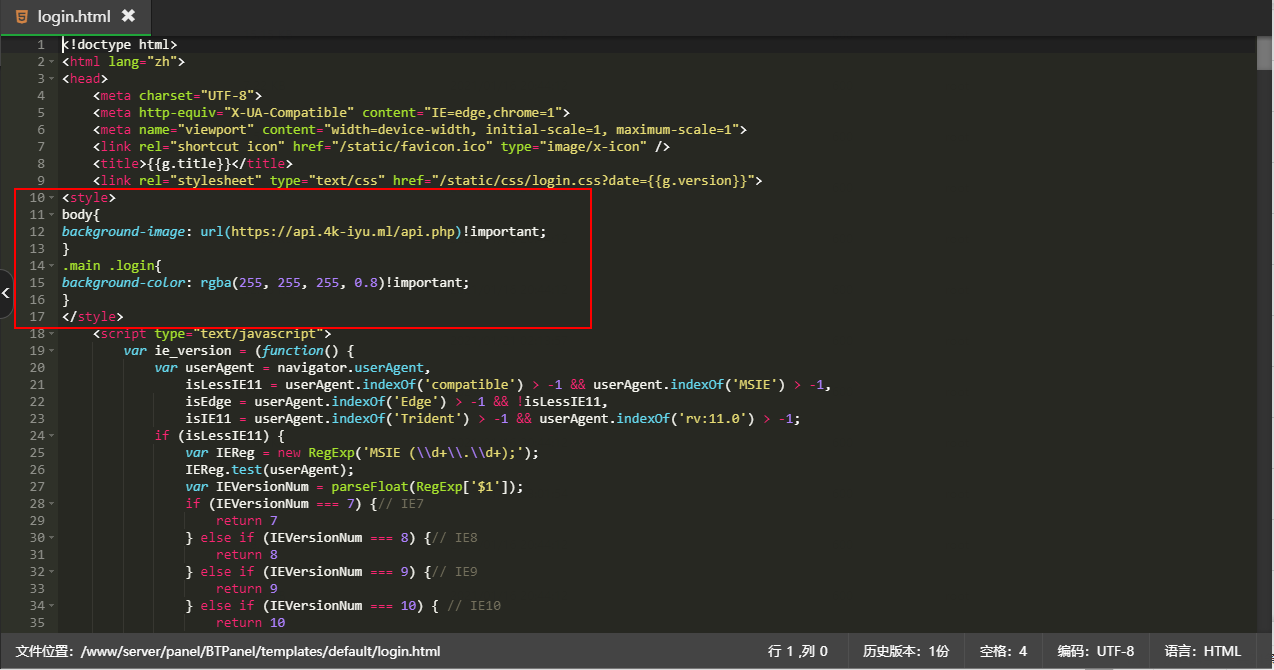The height and width of the screenshot is (670, 1274).
Task: Click the doctype declaration on line 1
Action: [120, 45]
